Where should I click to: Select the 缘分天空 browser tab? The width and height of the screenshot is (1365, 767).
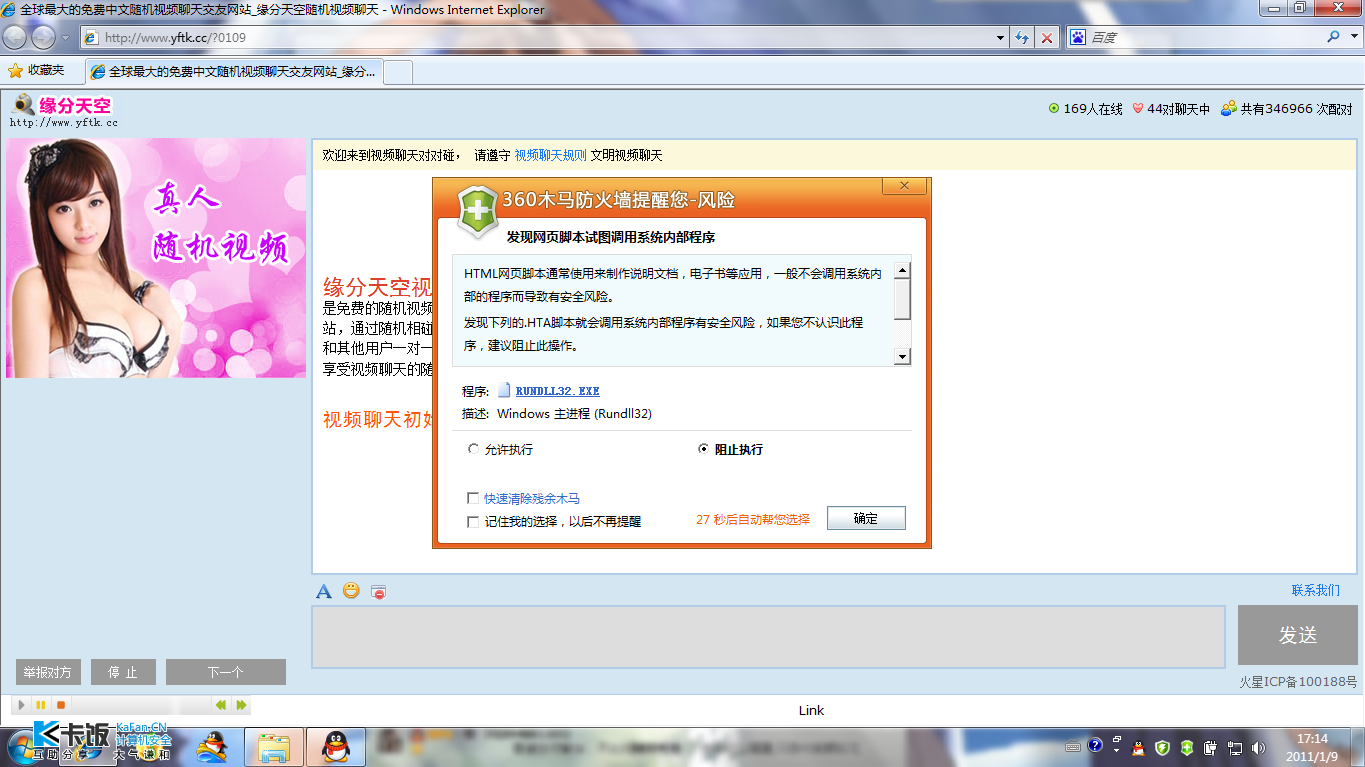(x=234, y=71)
